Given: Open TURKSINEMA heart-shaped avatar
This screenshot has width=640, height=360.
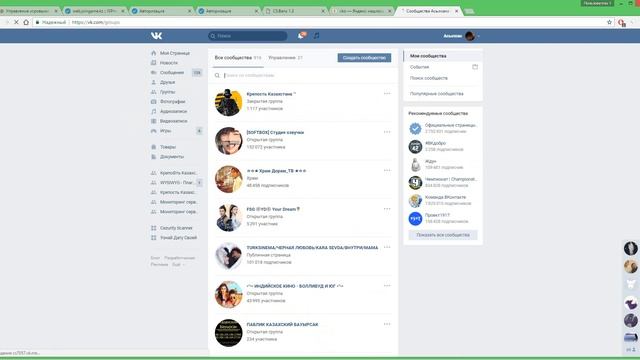Looking at the screenshot, I should click(229, 256).
